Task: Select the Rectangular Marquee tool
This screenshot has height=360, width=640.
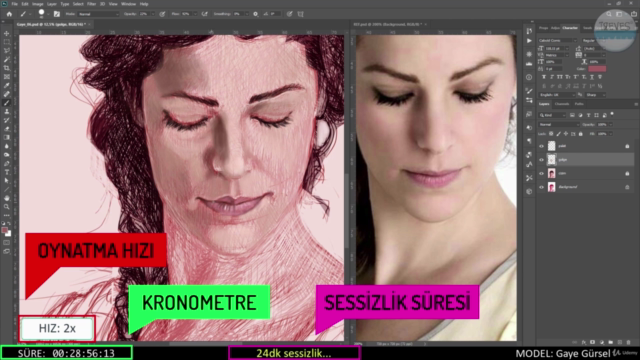Action: click(7, 42)
